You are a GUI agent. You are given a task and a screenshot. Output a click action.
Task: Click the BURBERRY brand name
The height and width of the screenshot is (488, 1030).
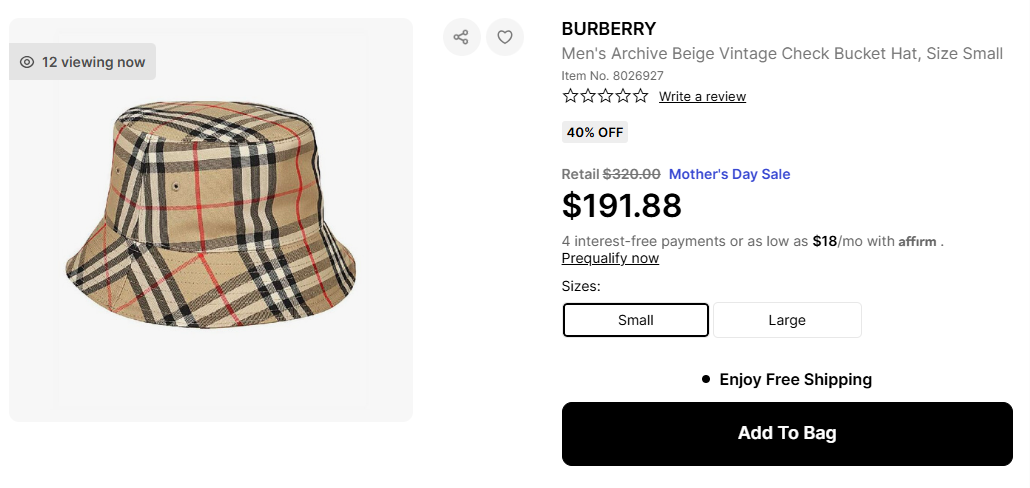(x=608, y=29)
